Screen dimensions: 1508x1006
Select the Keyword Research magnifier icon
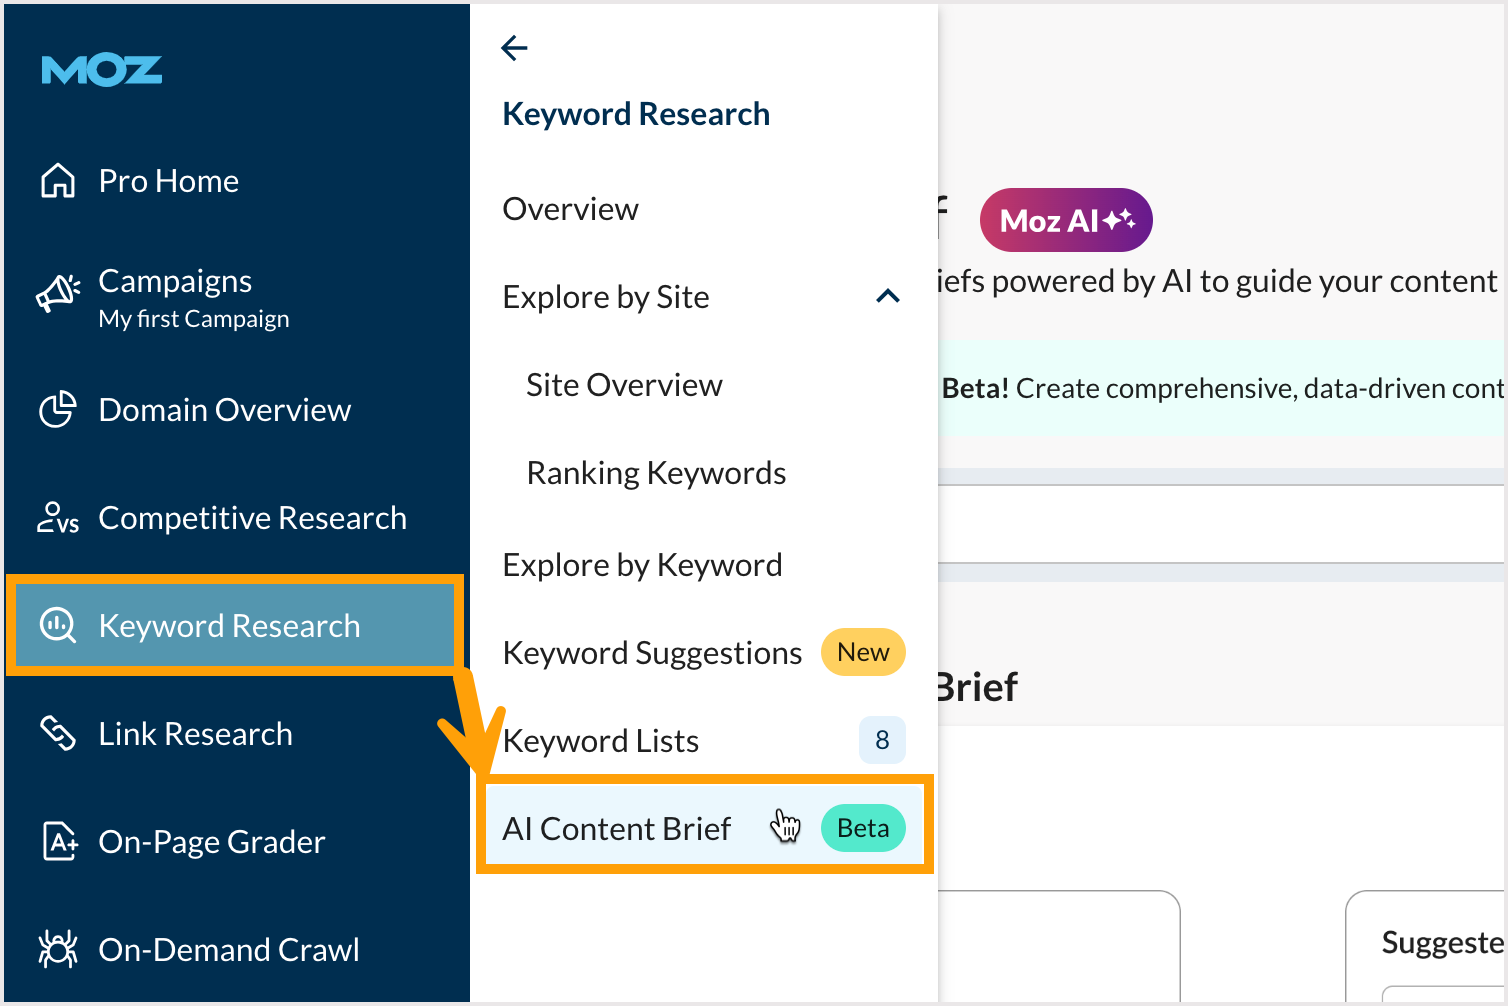(57, 625)
